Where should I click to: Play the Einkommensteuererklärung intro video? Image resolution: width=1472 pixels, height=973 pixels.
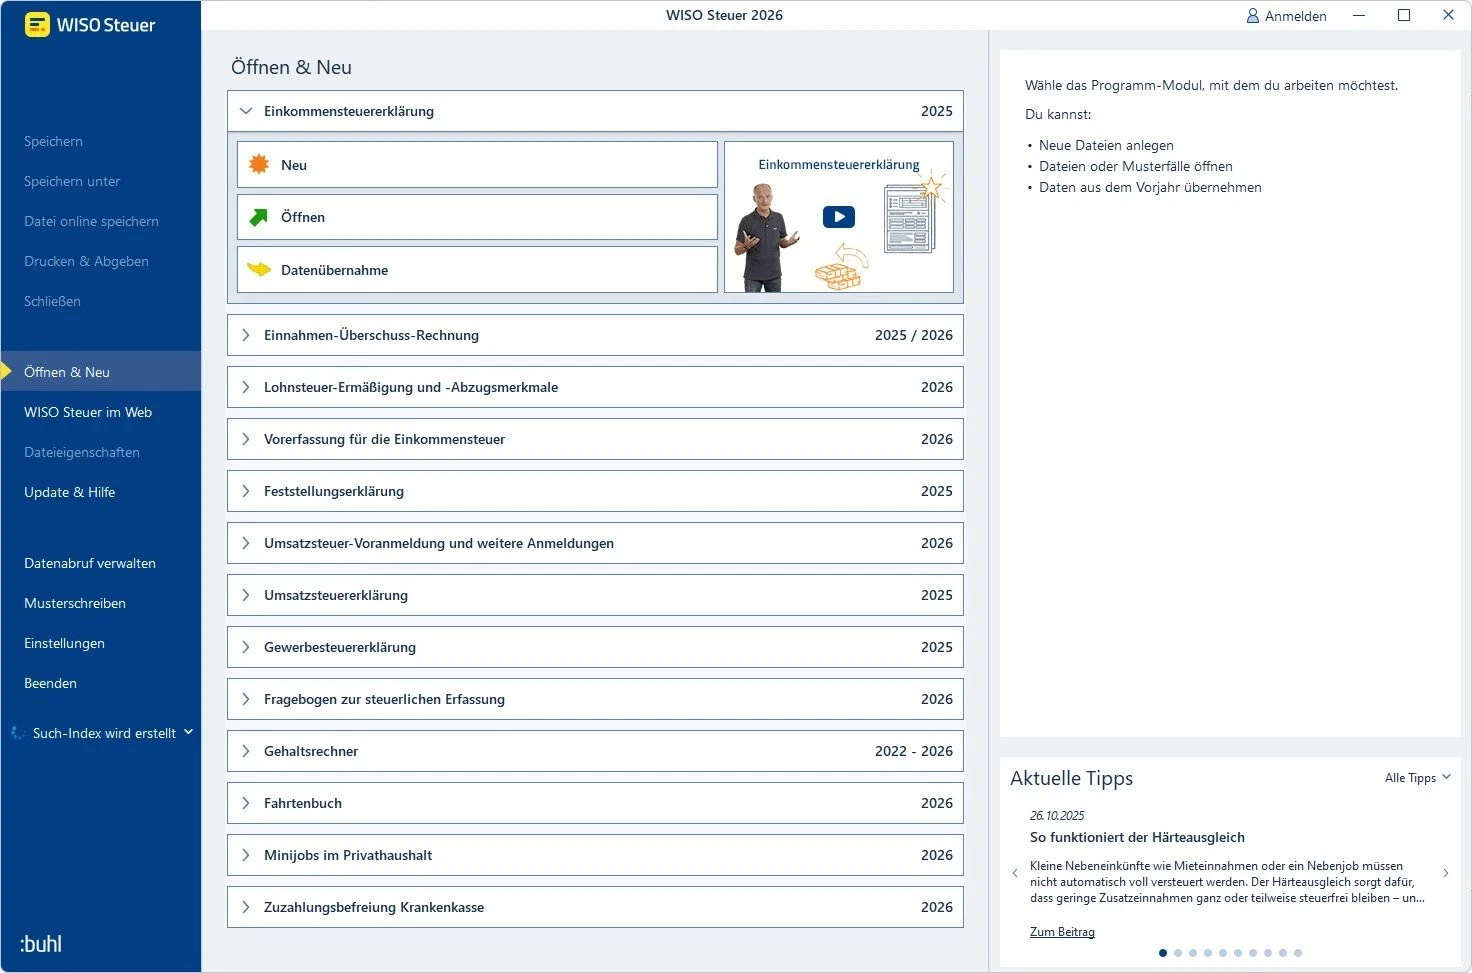[x=839, y=216]
